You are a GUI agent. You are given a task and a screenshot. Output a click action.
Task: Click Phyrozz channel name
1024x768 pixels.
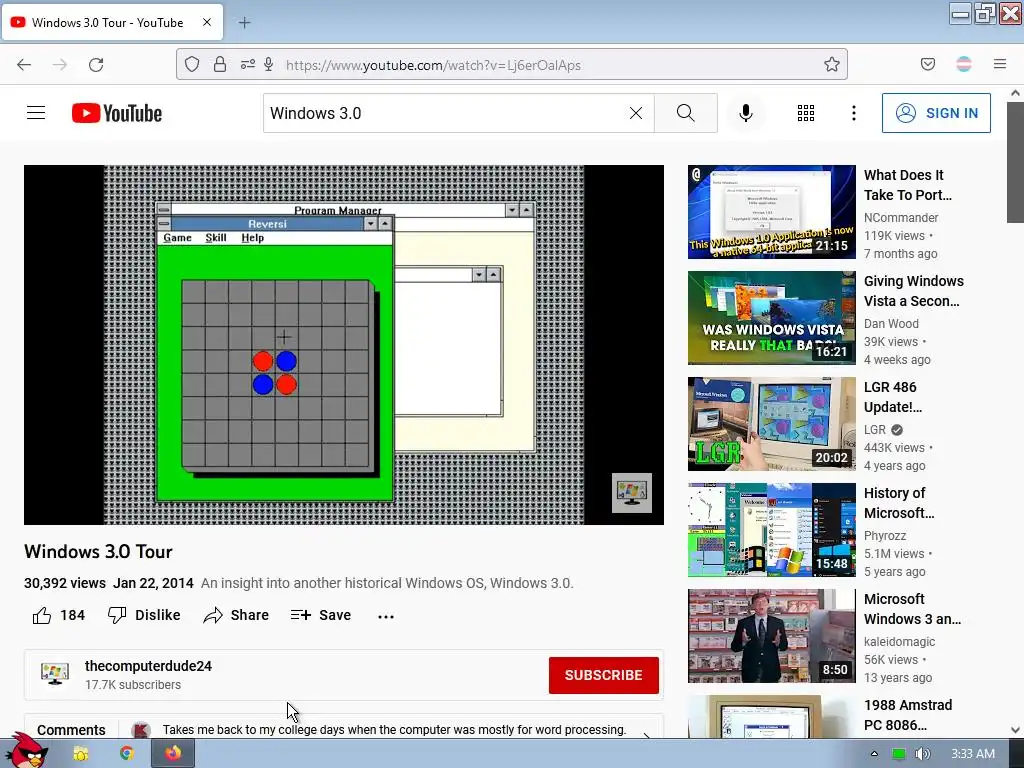click(885, 536)
